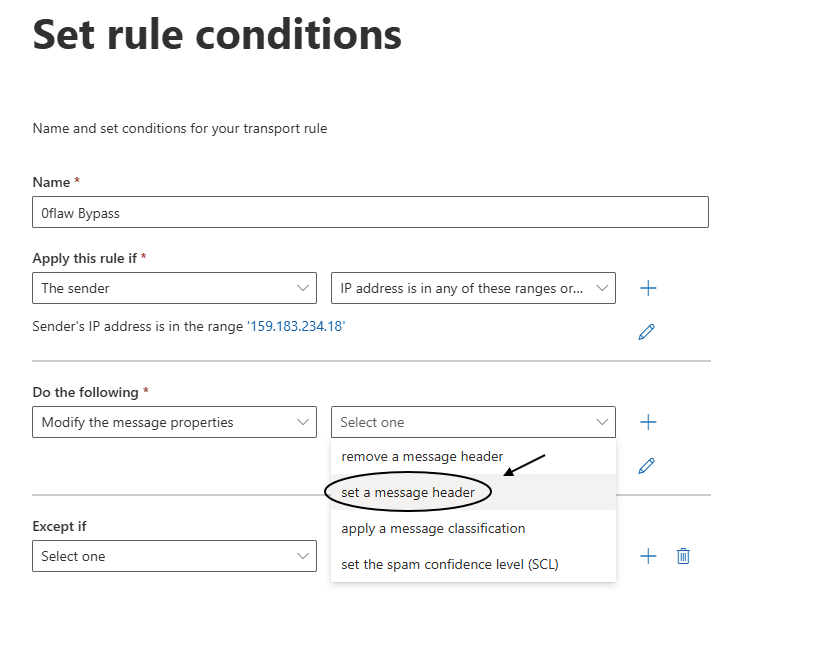This screenshot has height=655, width=816.
Task: Add another condition with the plus icon
Action: pyautogui.click(x=648, y=288)
